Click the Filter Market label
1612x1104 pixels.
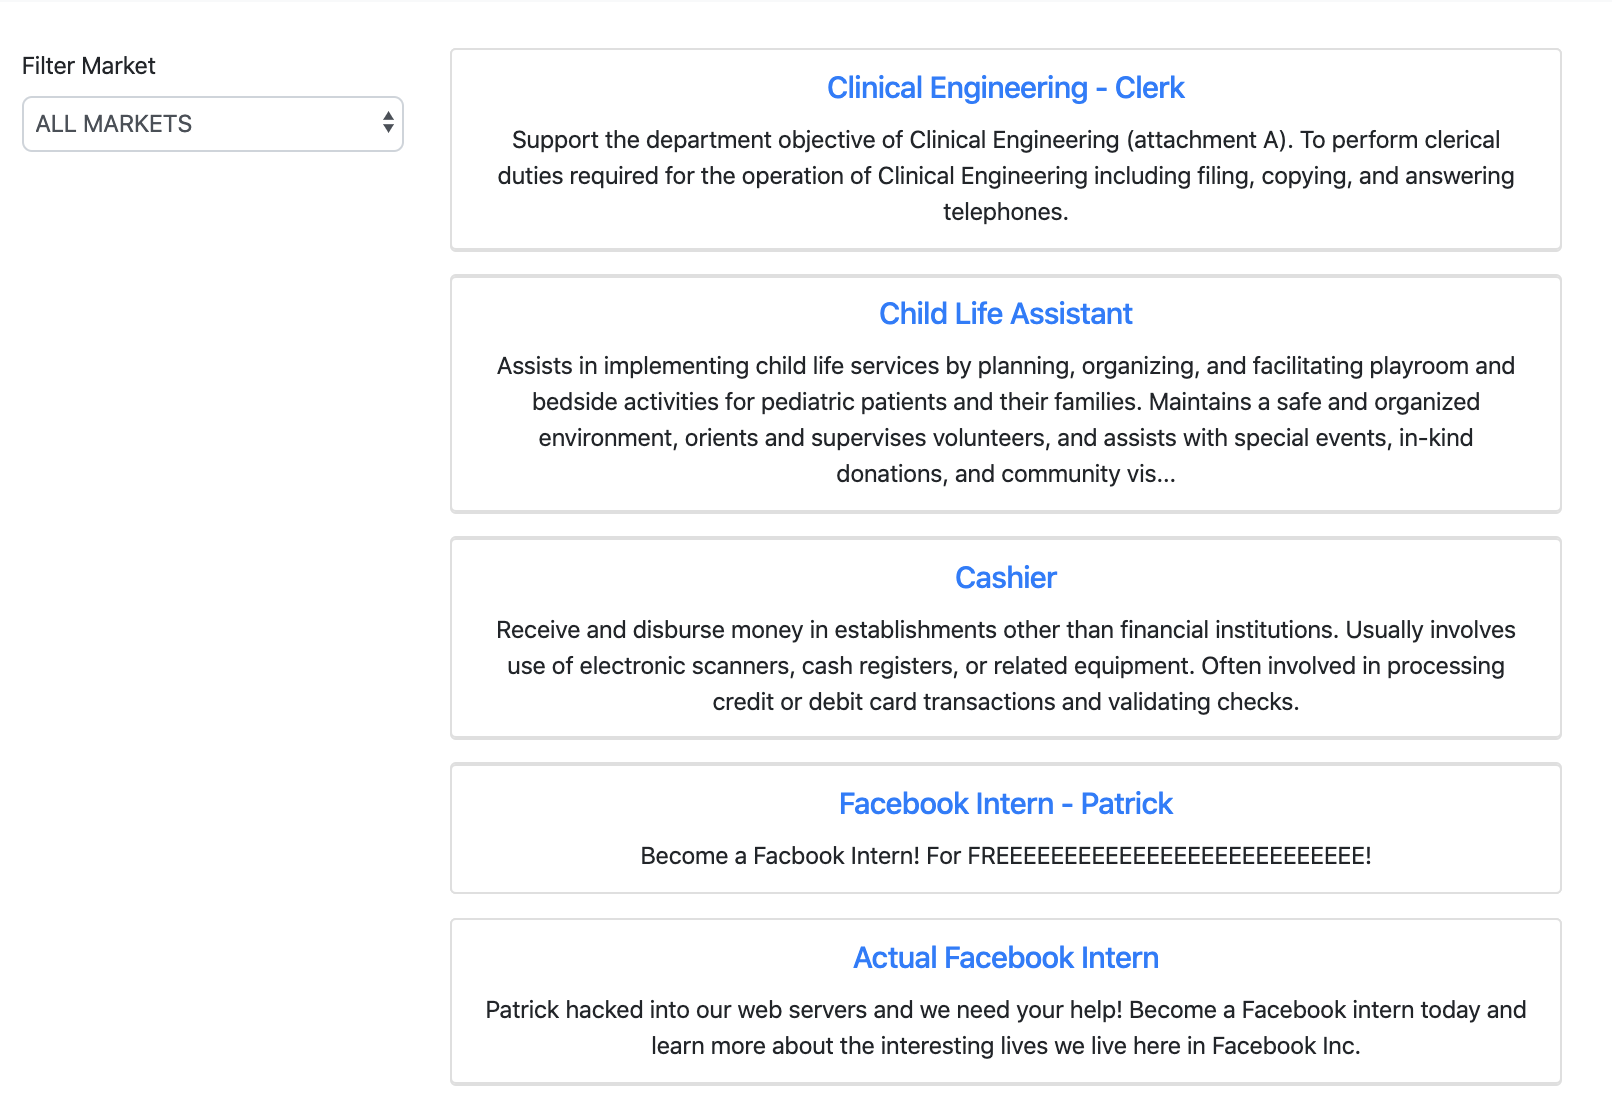(89, 66)
